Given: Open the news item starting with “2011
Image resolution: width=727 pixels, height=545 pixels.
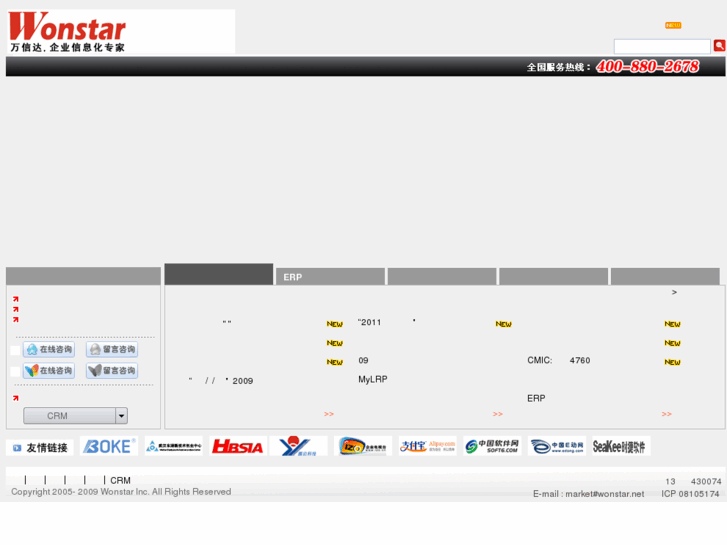Looking at the screenshot, I should coord(387,322).
